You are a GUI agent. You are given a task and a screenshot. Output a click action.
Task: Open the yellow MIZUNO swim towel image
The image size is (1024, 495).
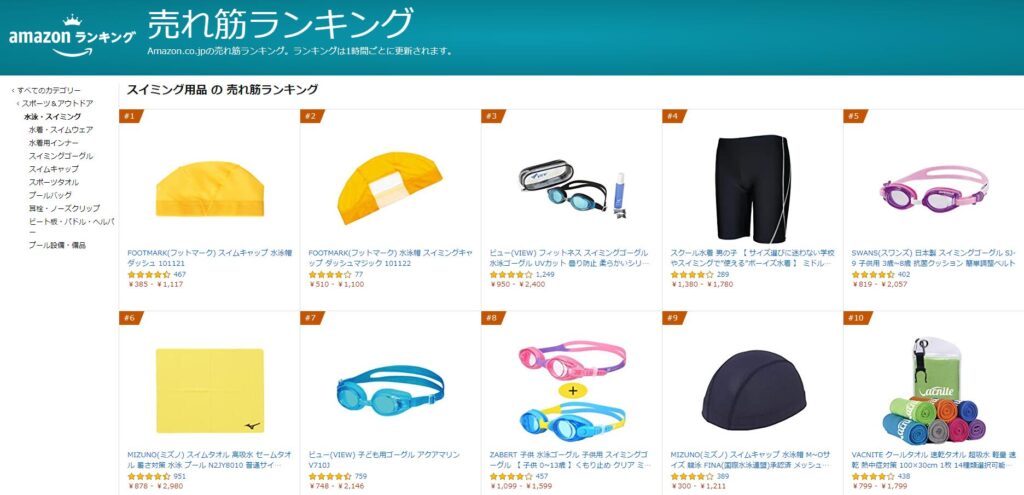click(210, 391)
